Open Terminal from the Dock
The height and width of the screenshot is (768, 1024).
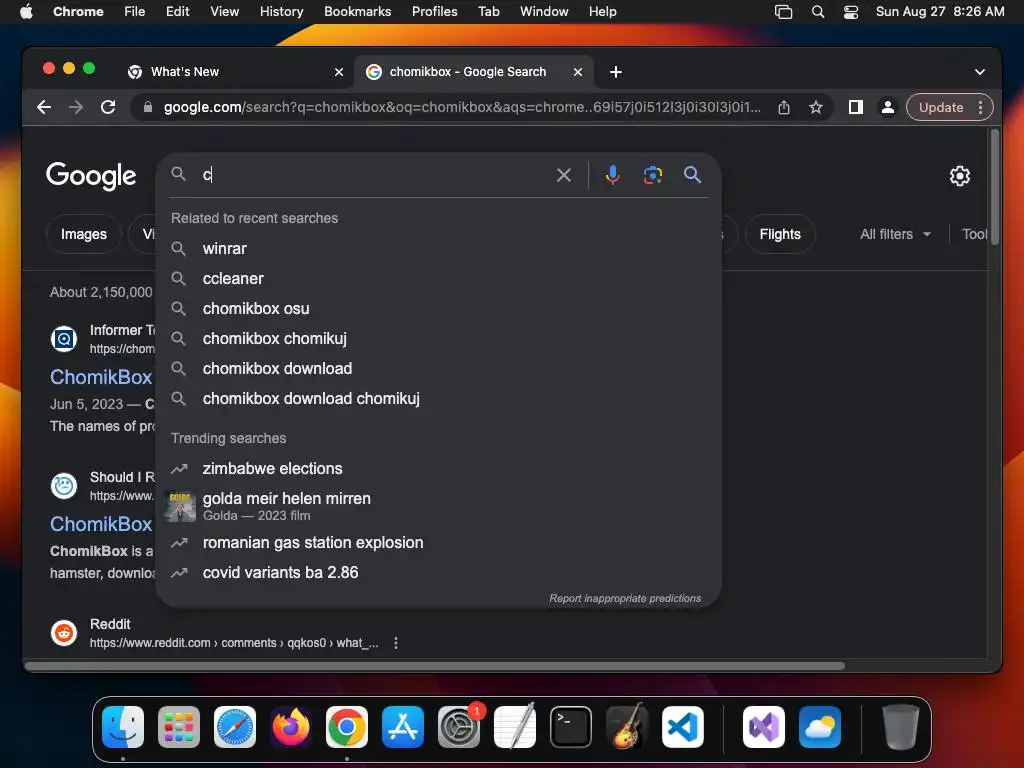571,727
